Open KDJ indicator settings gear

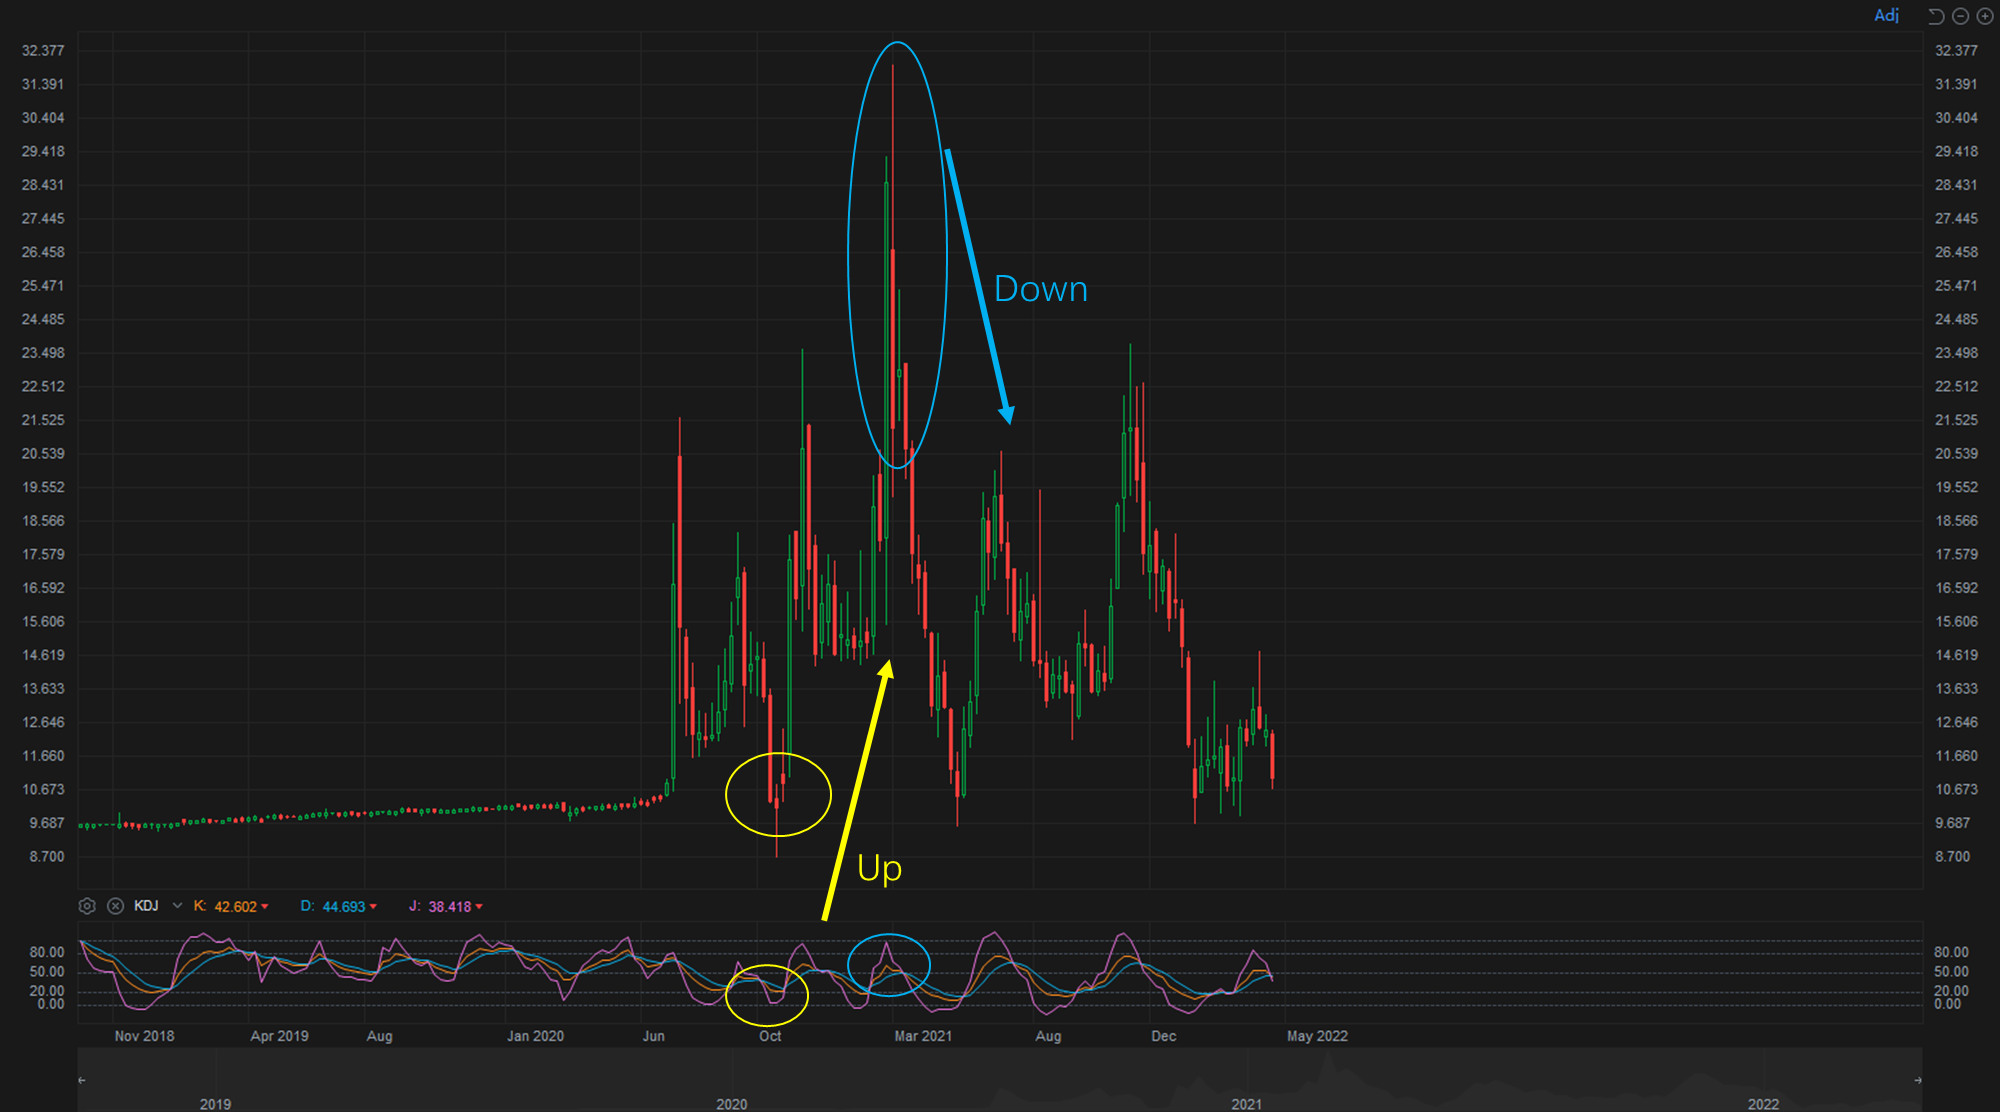(x=87, y=906)
